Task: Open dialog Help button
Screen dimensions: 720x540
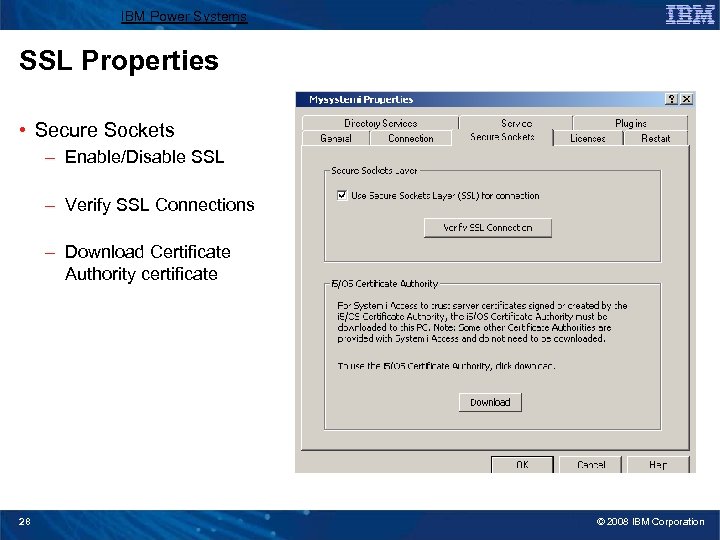Action: (x=658, y=464)
